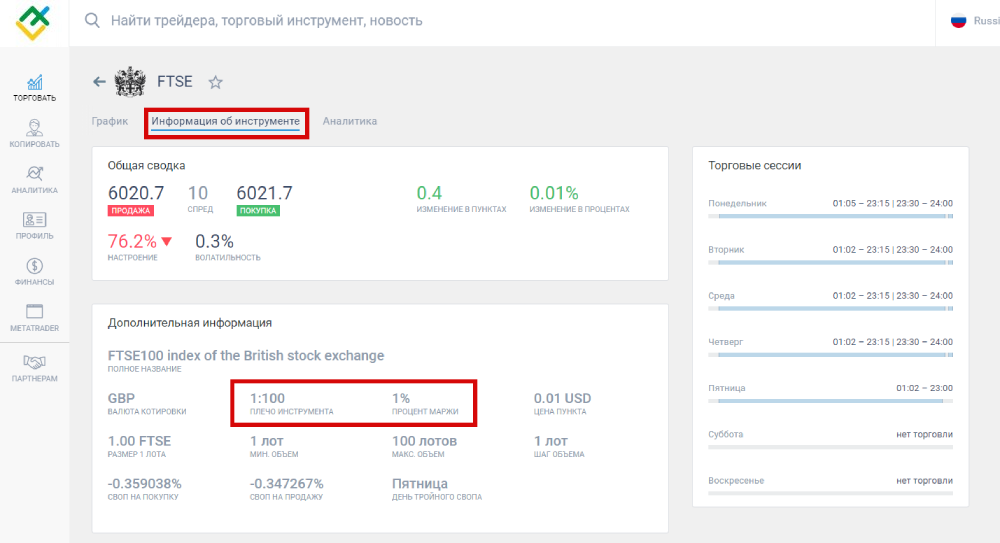The height and width of the screenshot is (543, 1000).
Task: Open the Аналитика sidebar section
Action: (x=34, y=180)
